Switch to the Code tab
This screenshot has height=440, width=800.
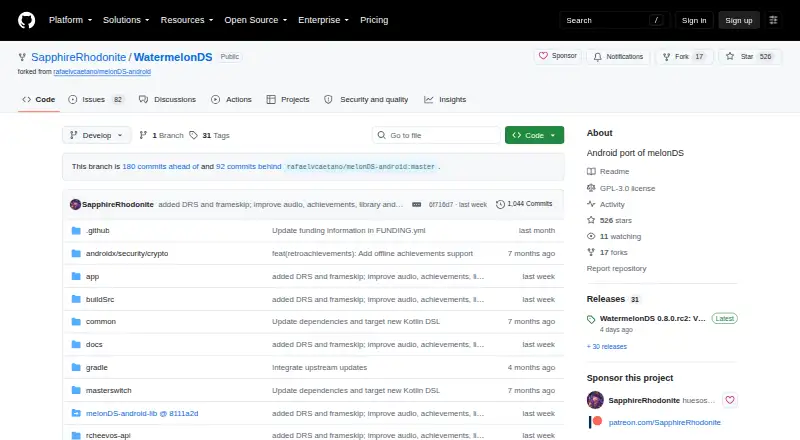point(39,100)
